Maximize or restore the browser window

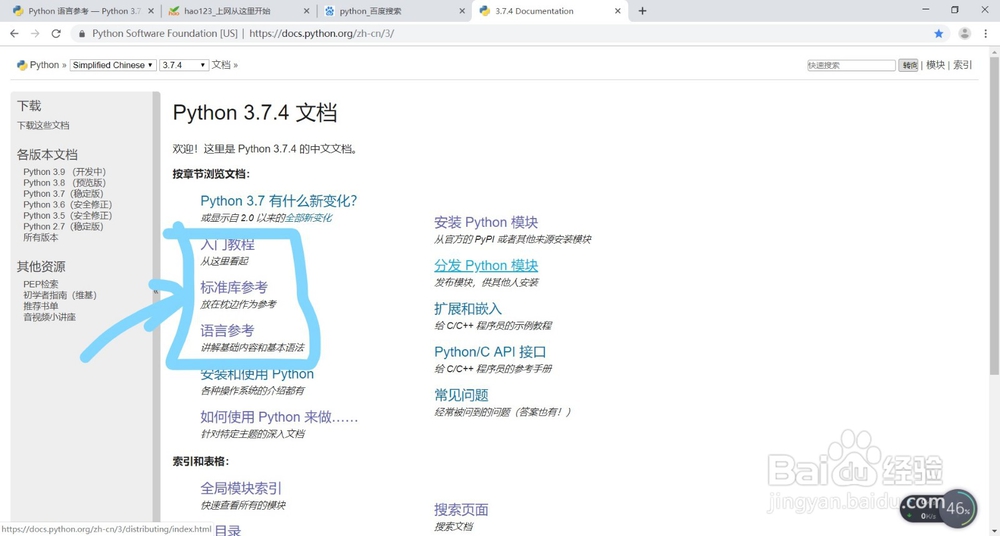click(x=955, y=10)
